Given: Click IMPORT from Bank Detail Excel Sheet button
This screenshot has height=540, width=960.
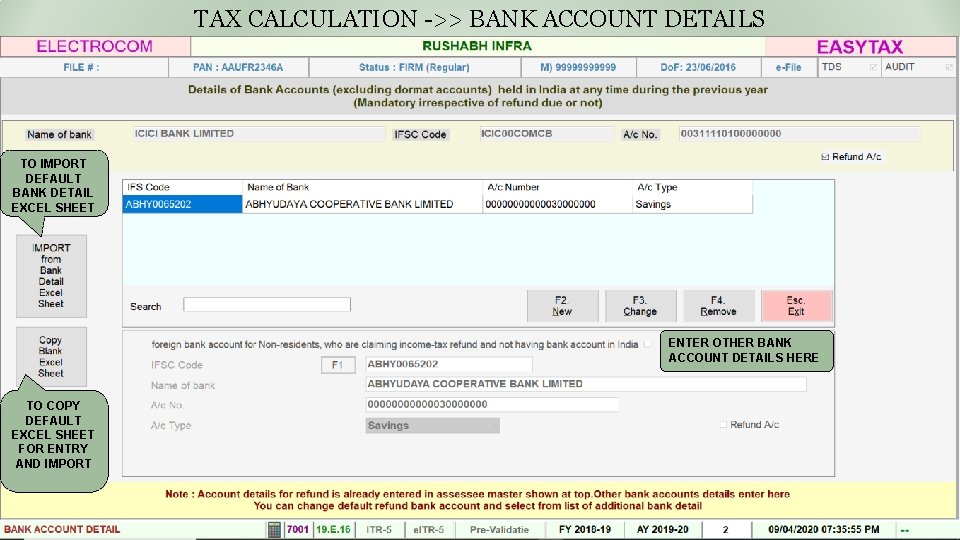Looking at the screenshot, I should pyautogui.click(x=51, y=276).
